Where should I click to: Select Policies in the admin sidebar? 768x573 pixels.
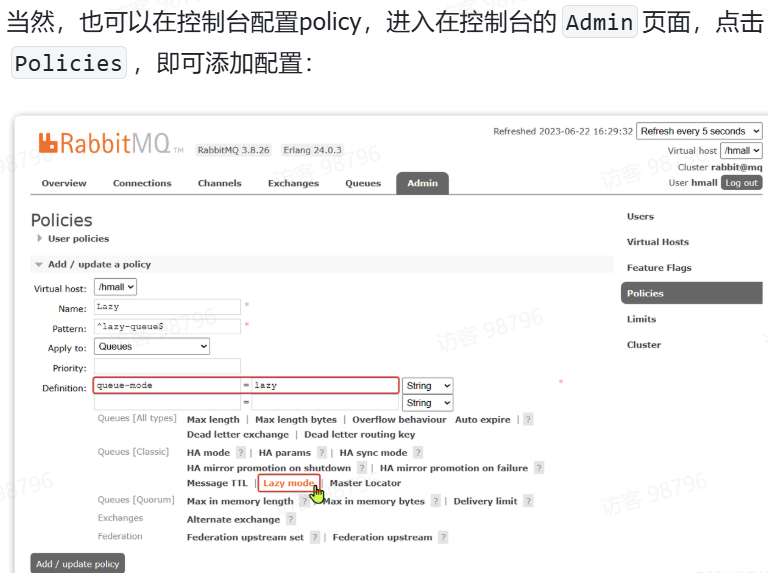[x=692, y=293]
